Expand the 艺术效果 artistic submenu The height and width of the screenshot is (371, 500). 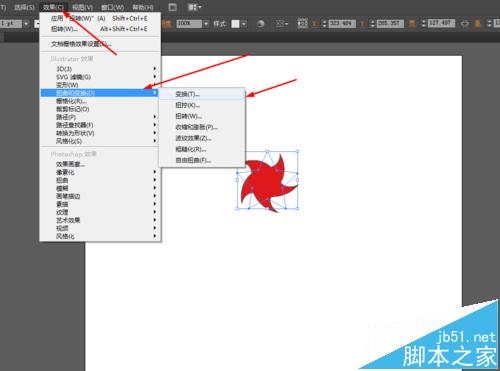click(x=100, y=220)
